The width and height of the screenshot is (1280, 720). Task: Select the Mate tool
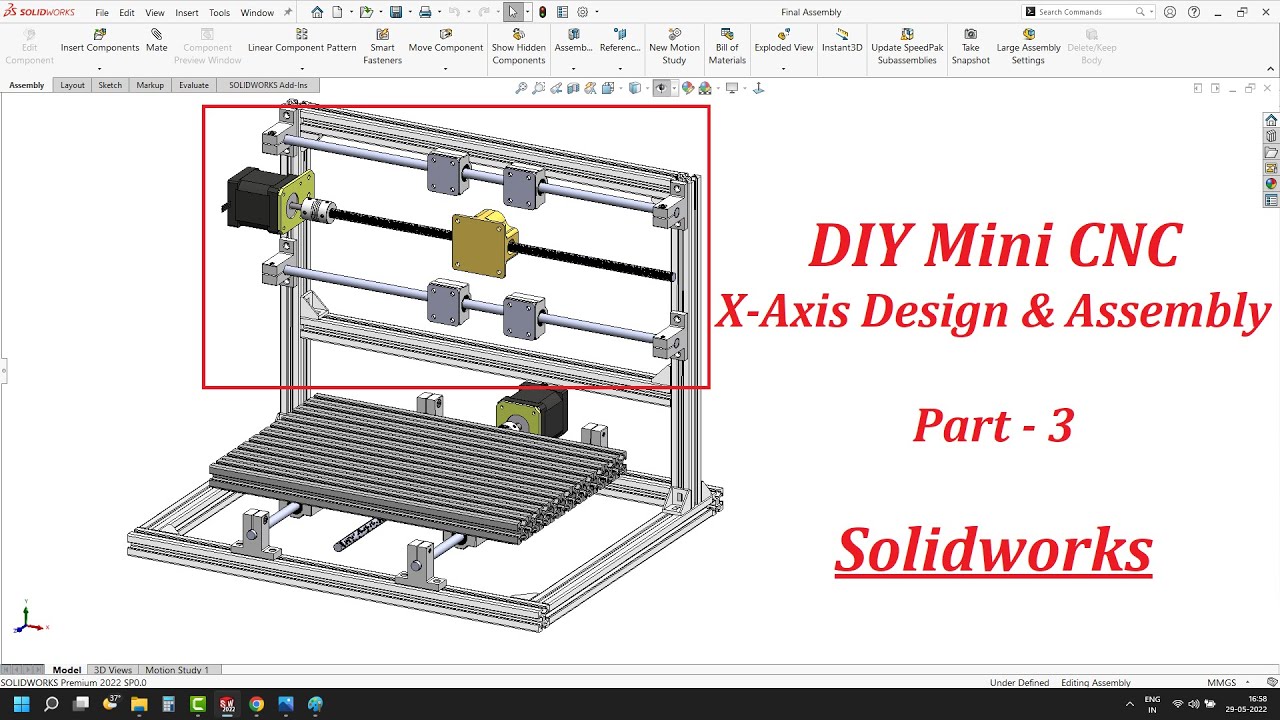157,41
